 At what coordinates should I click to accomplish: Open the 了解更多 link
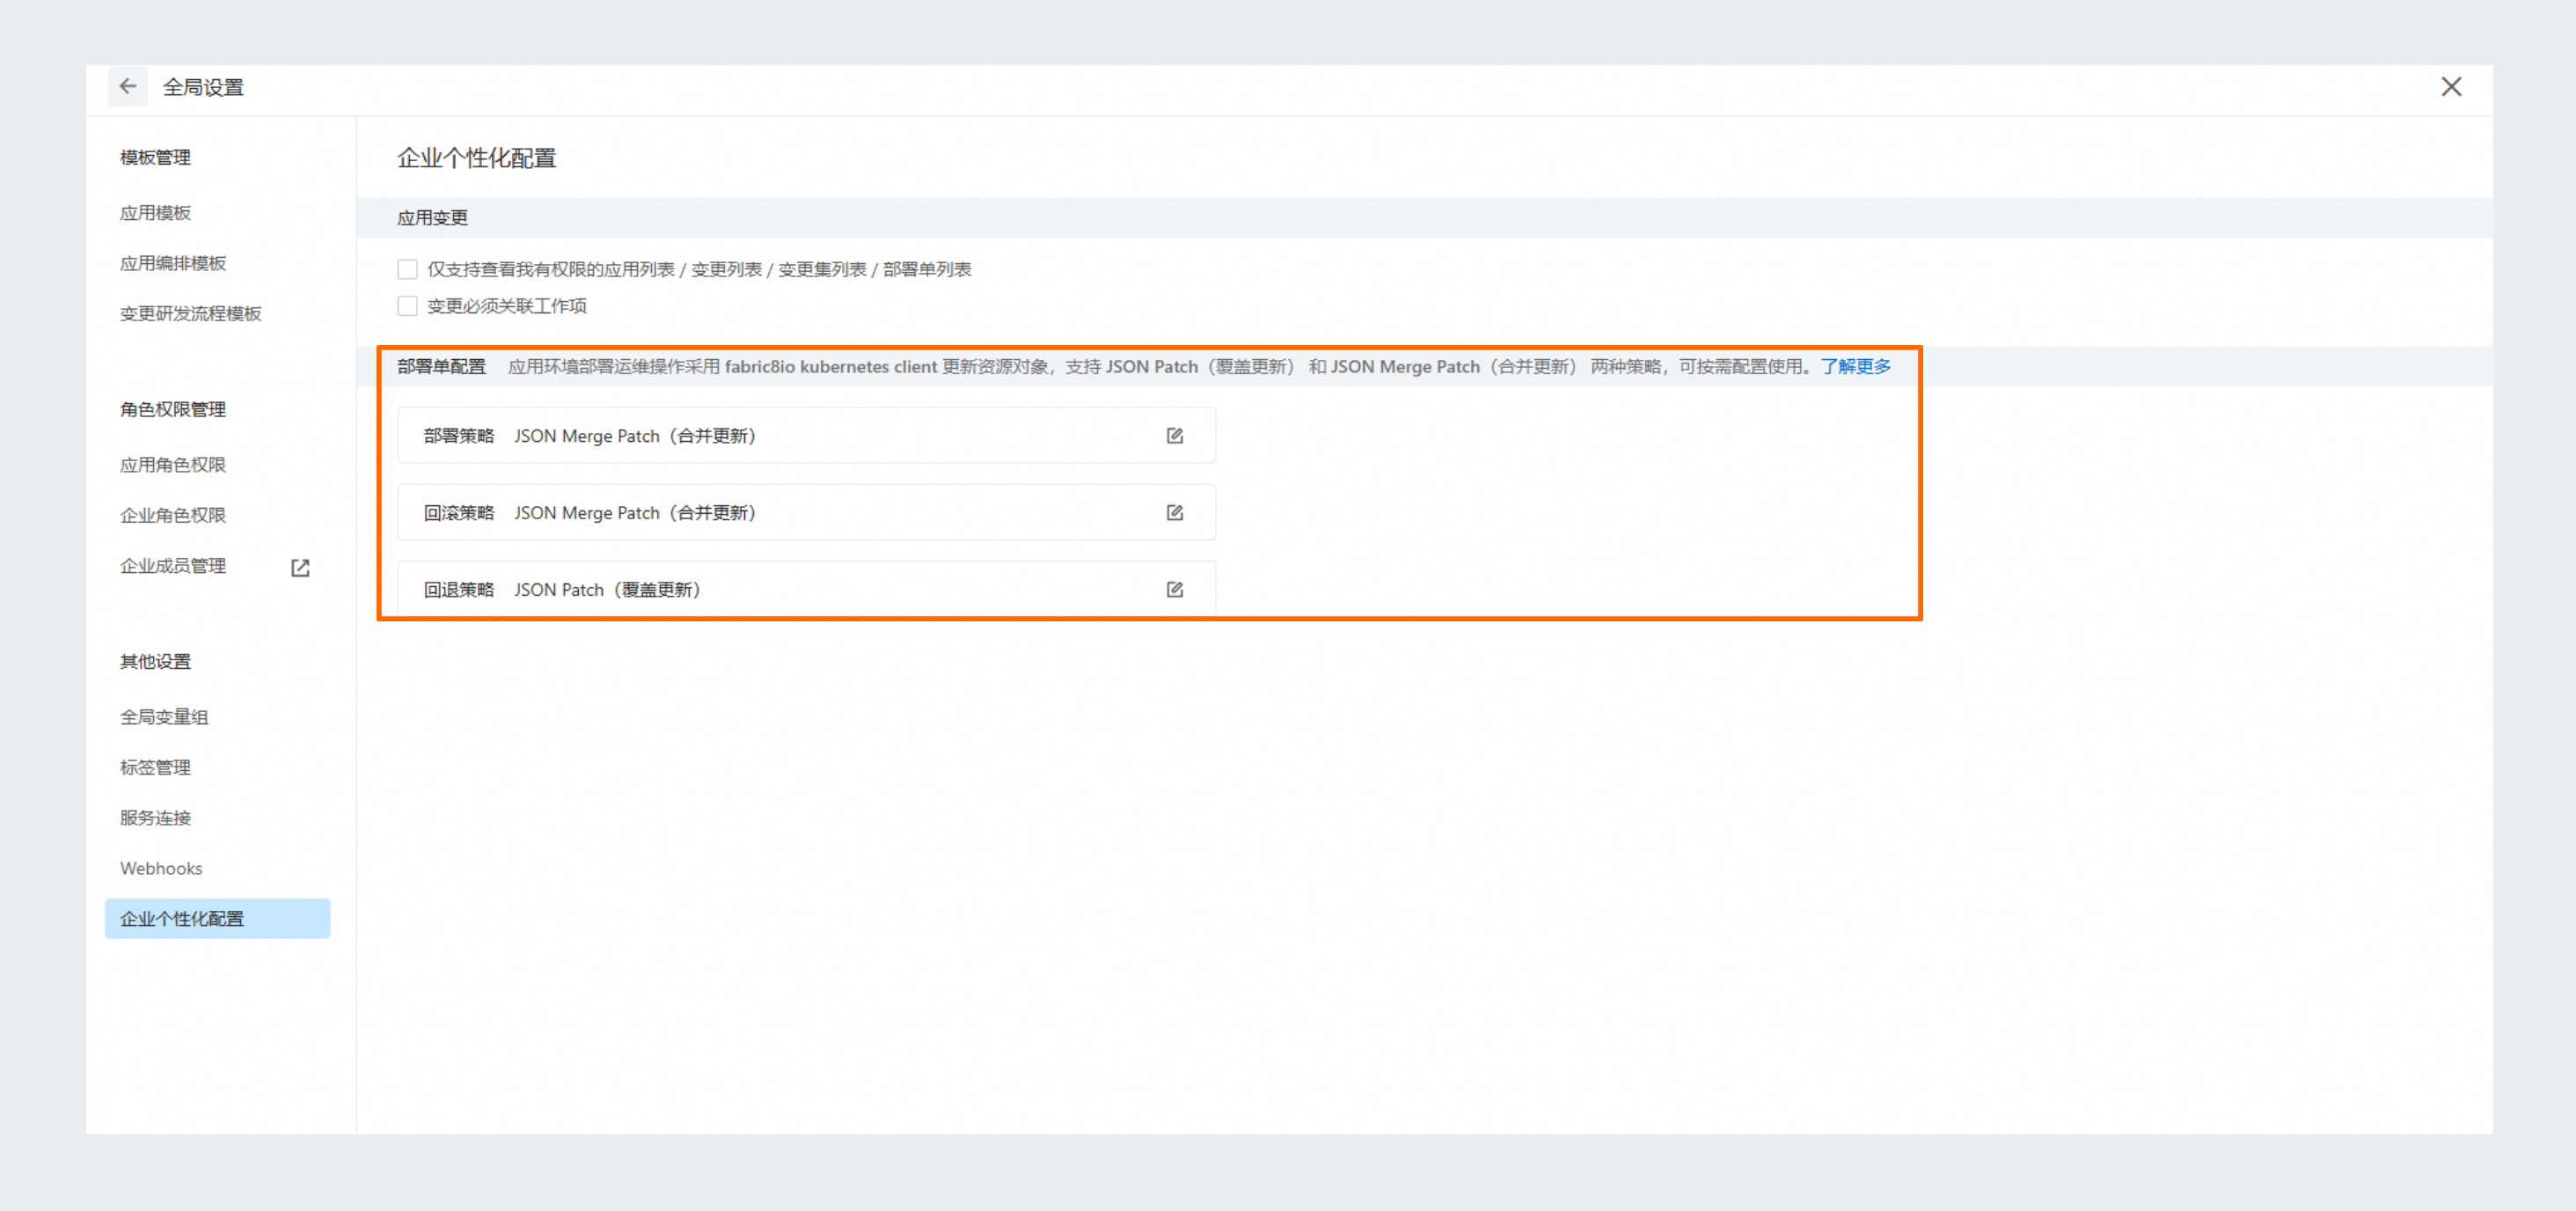[1855, 366]
